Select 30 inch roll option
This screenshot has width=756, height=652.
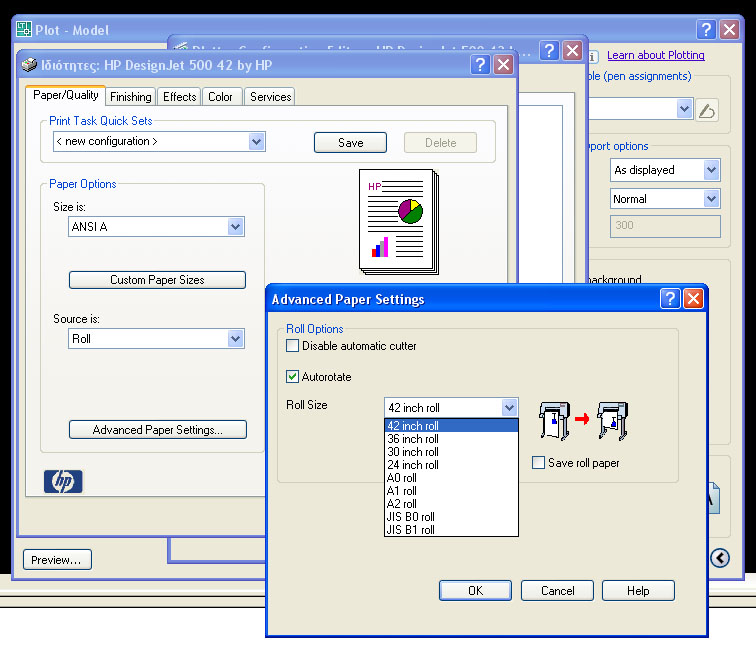pyautogui.click(x=451, y=452)
